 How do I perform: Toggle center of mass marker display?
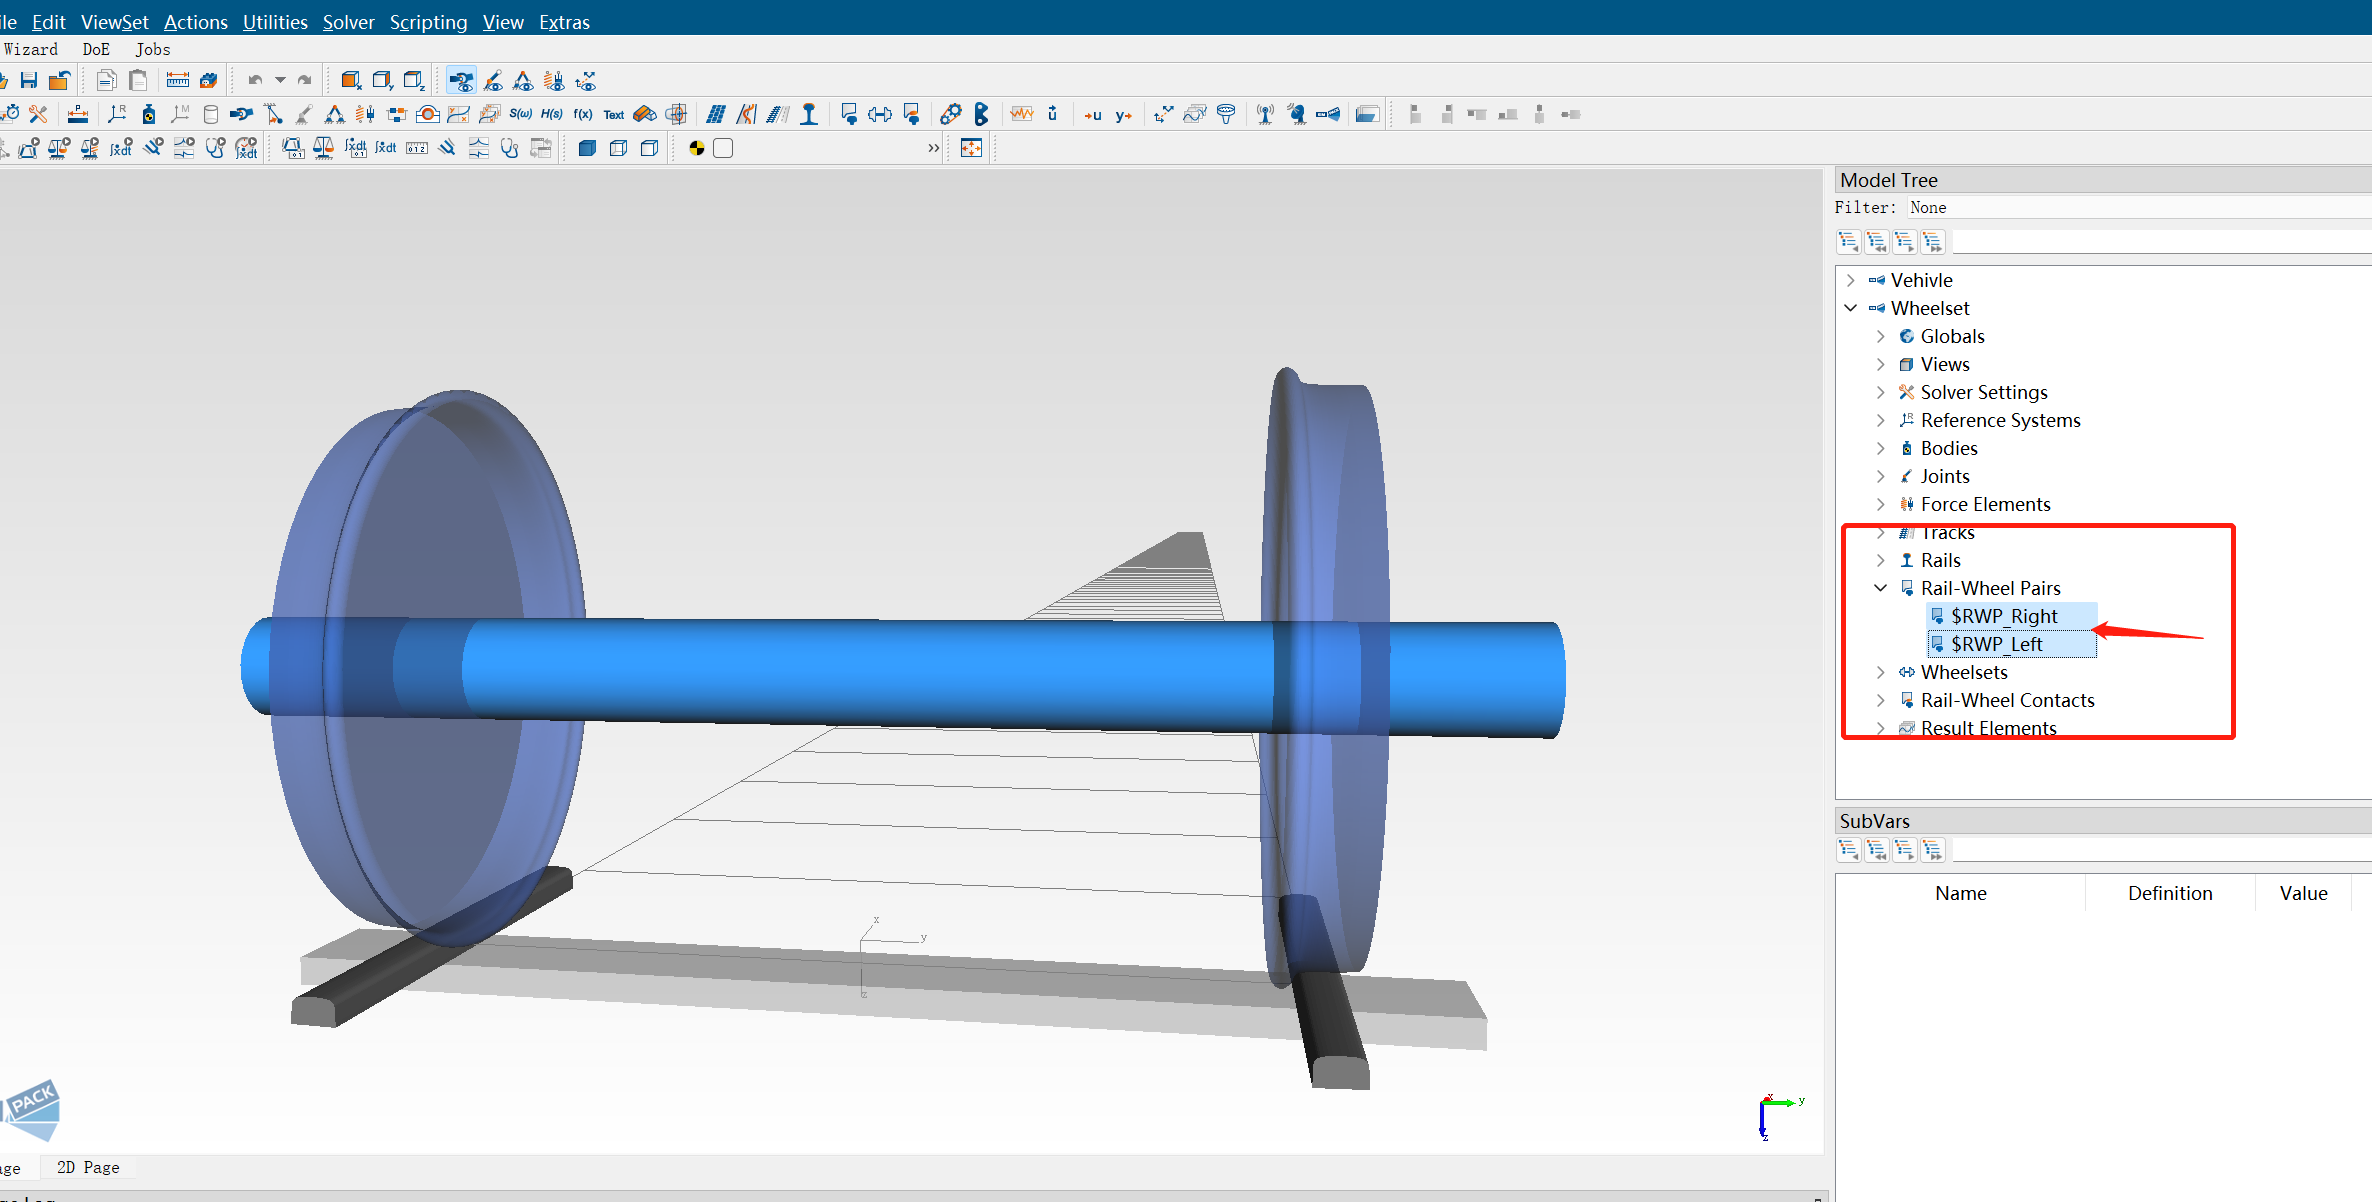697,148
